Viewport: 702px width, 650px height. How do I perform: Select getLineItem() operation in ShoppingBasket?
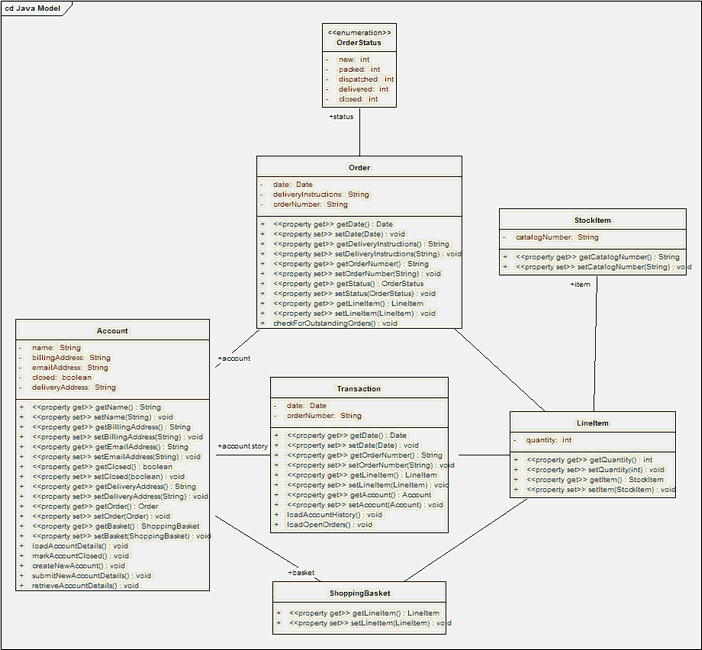click(364, 613)
